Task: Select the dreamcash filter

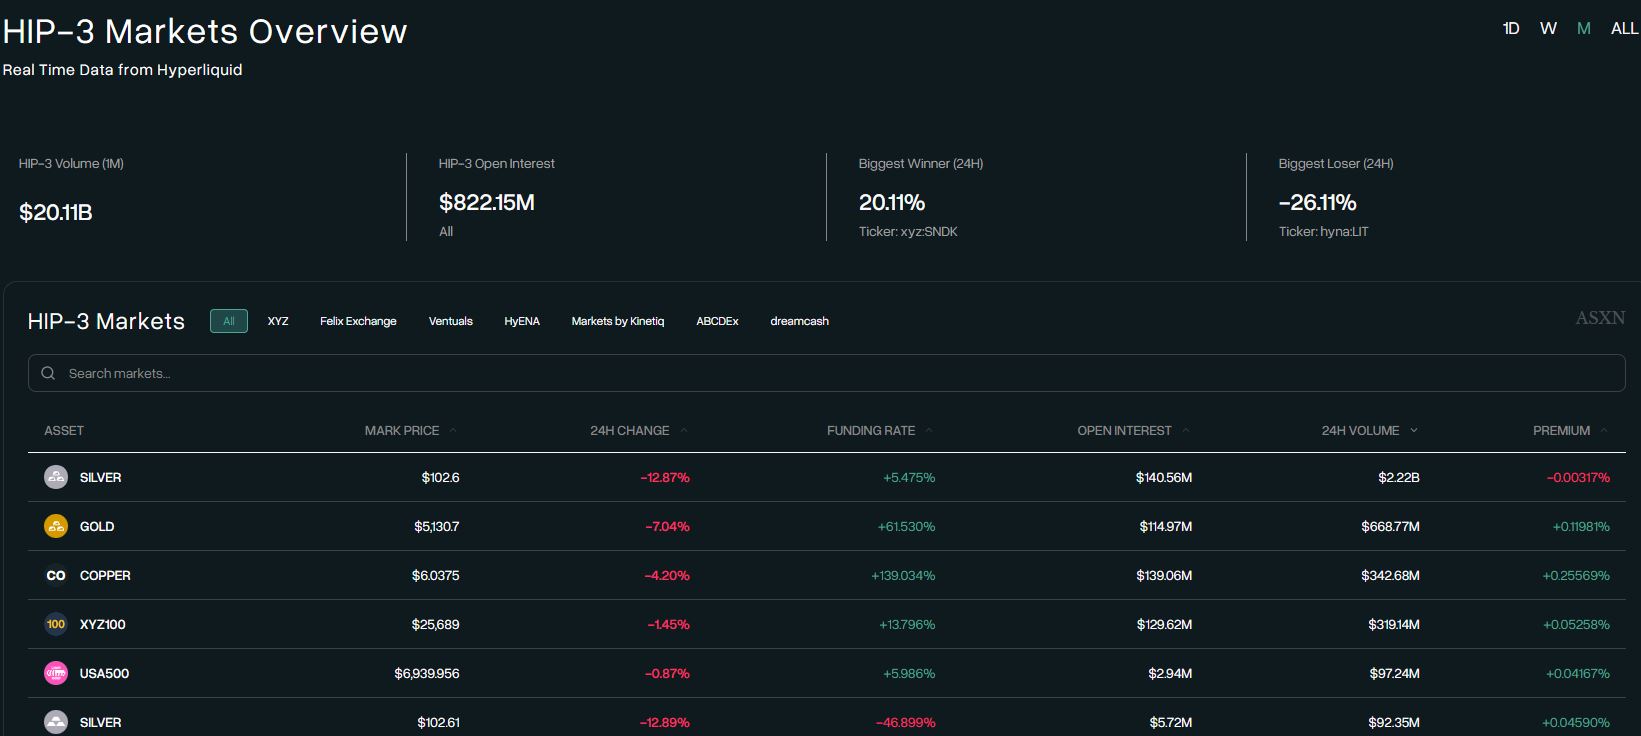Action: click(x=799, y=321)
